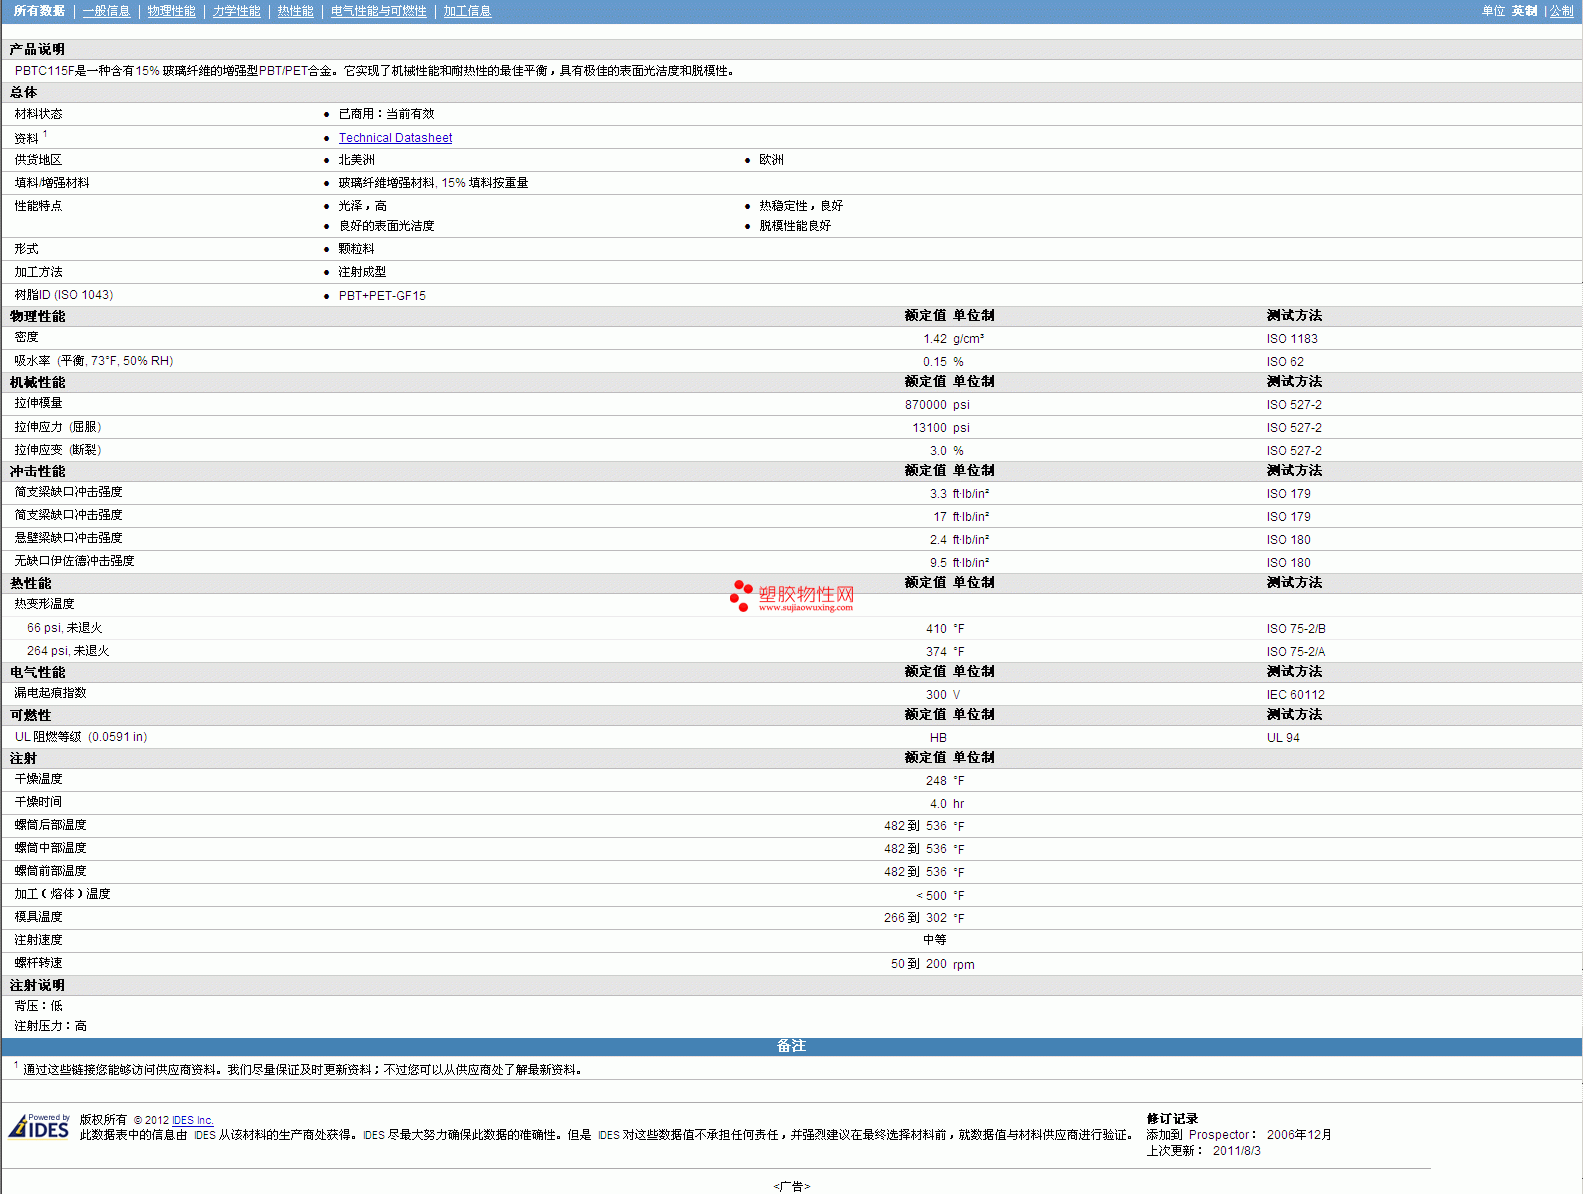Viewport: 1583px width, 1194px height.
Task: Open the Technical Datasheet link
Action: tap(395, 138)
